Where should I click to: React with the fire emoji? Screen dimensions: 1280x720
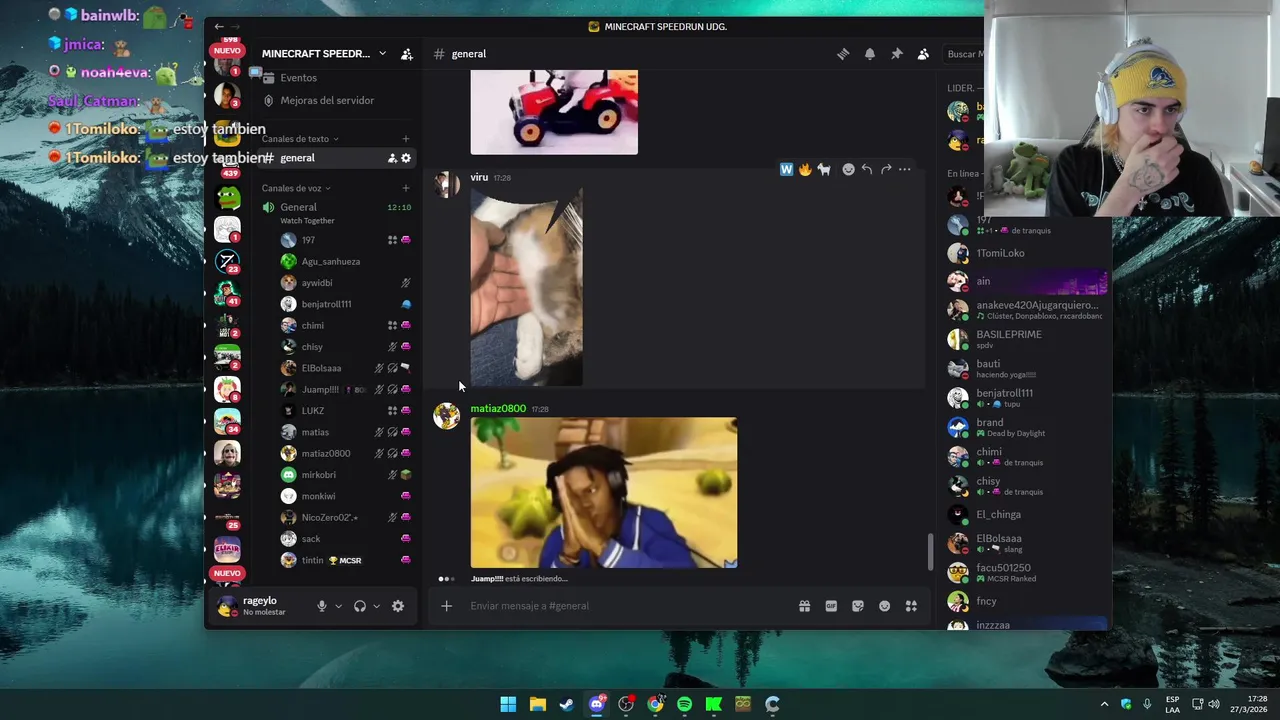[x=805, y=170]
